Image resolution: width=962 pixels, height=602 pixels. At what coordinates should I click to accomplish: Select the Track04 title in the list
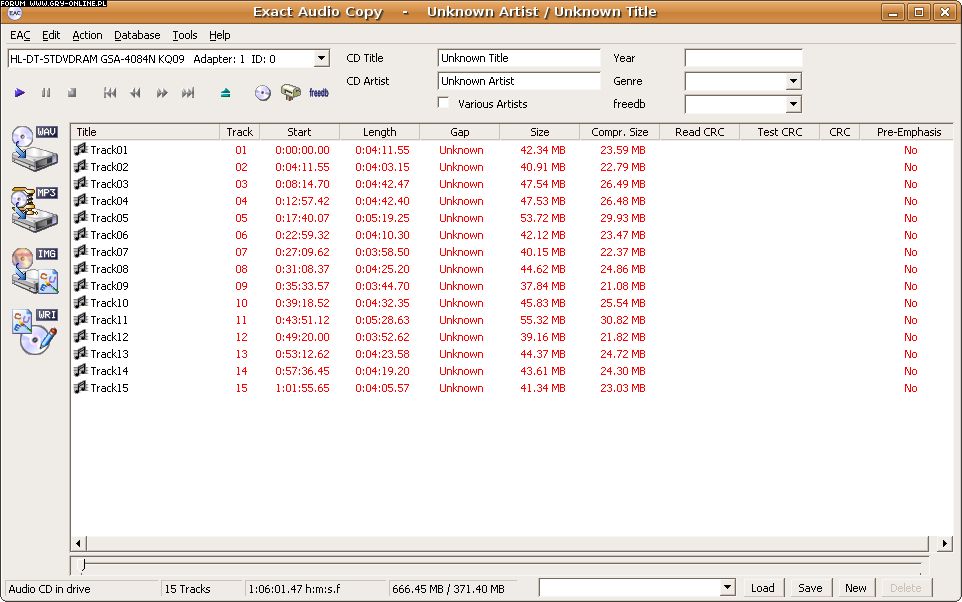pyautogui.click(x=109, y=201)
